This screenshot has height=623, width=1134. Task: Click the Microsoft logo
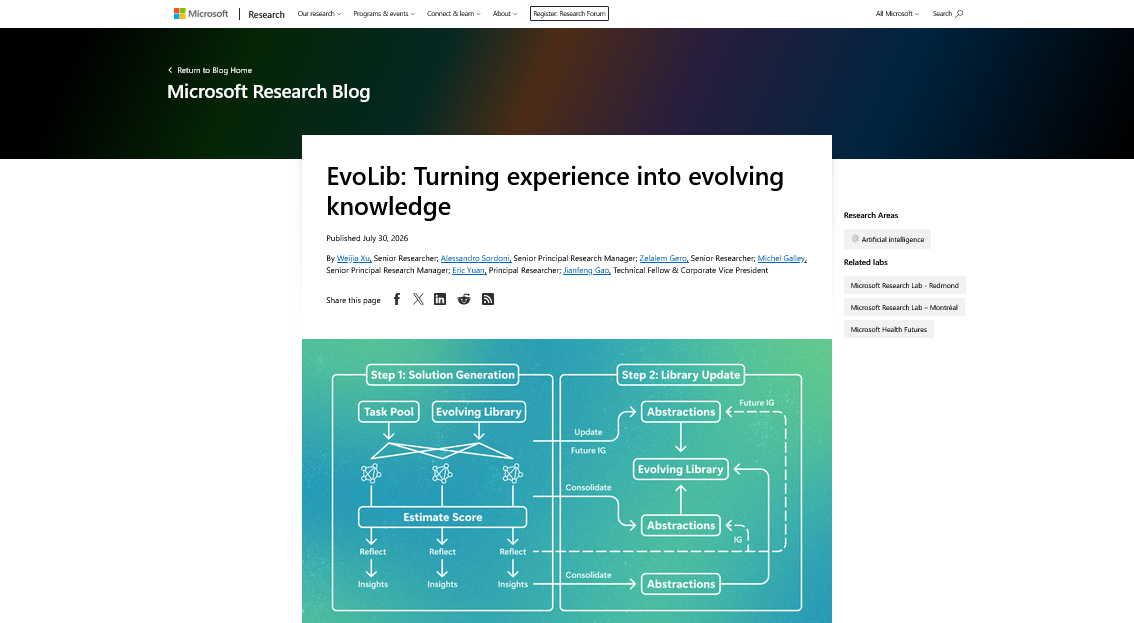click(x=200, y=14)
